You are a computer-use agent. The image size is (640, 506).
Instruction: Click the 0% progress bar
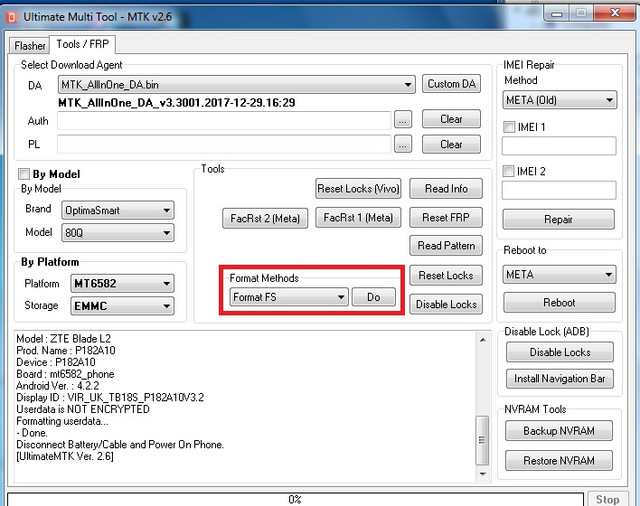295,499
